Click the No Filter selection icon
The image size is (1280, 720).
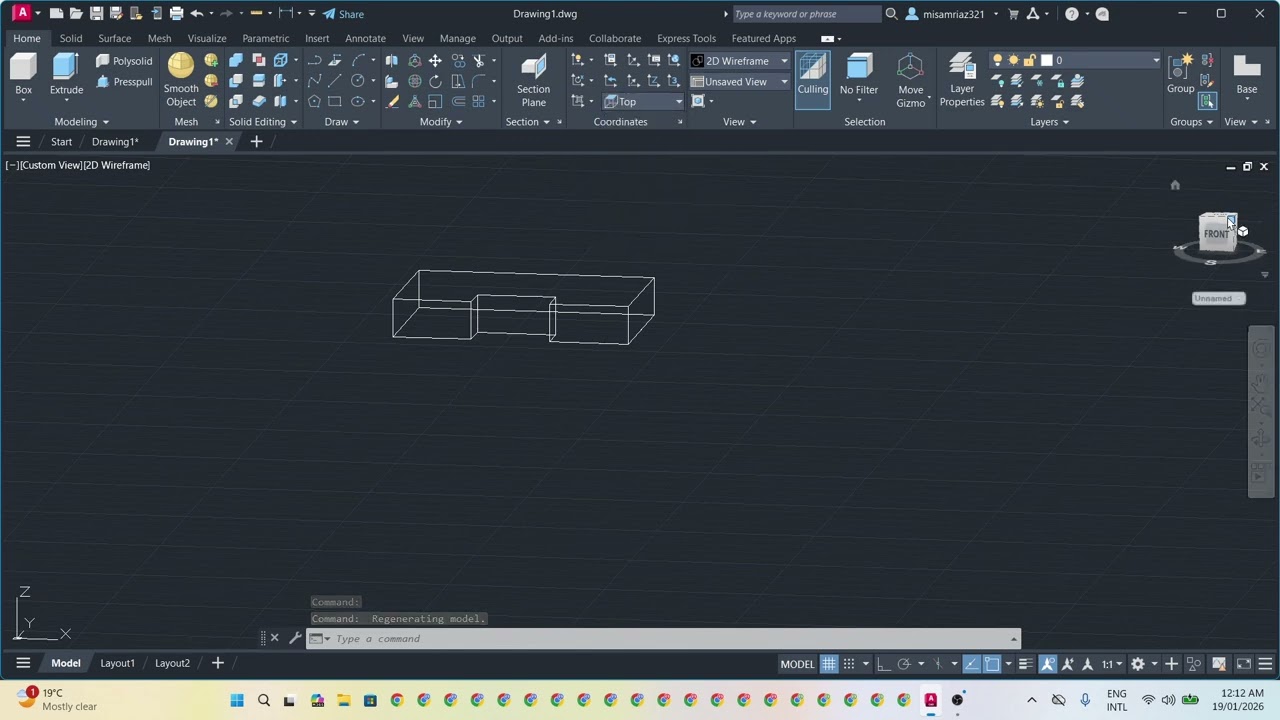click(859, 75)
